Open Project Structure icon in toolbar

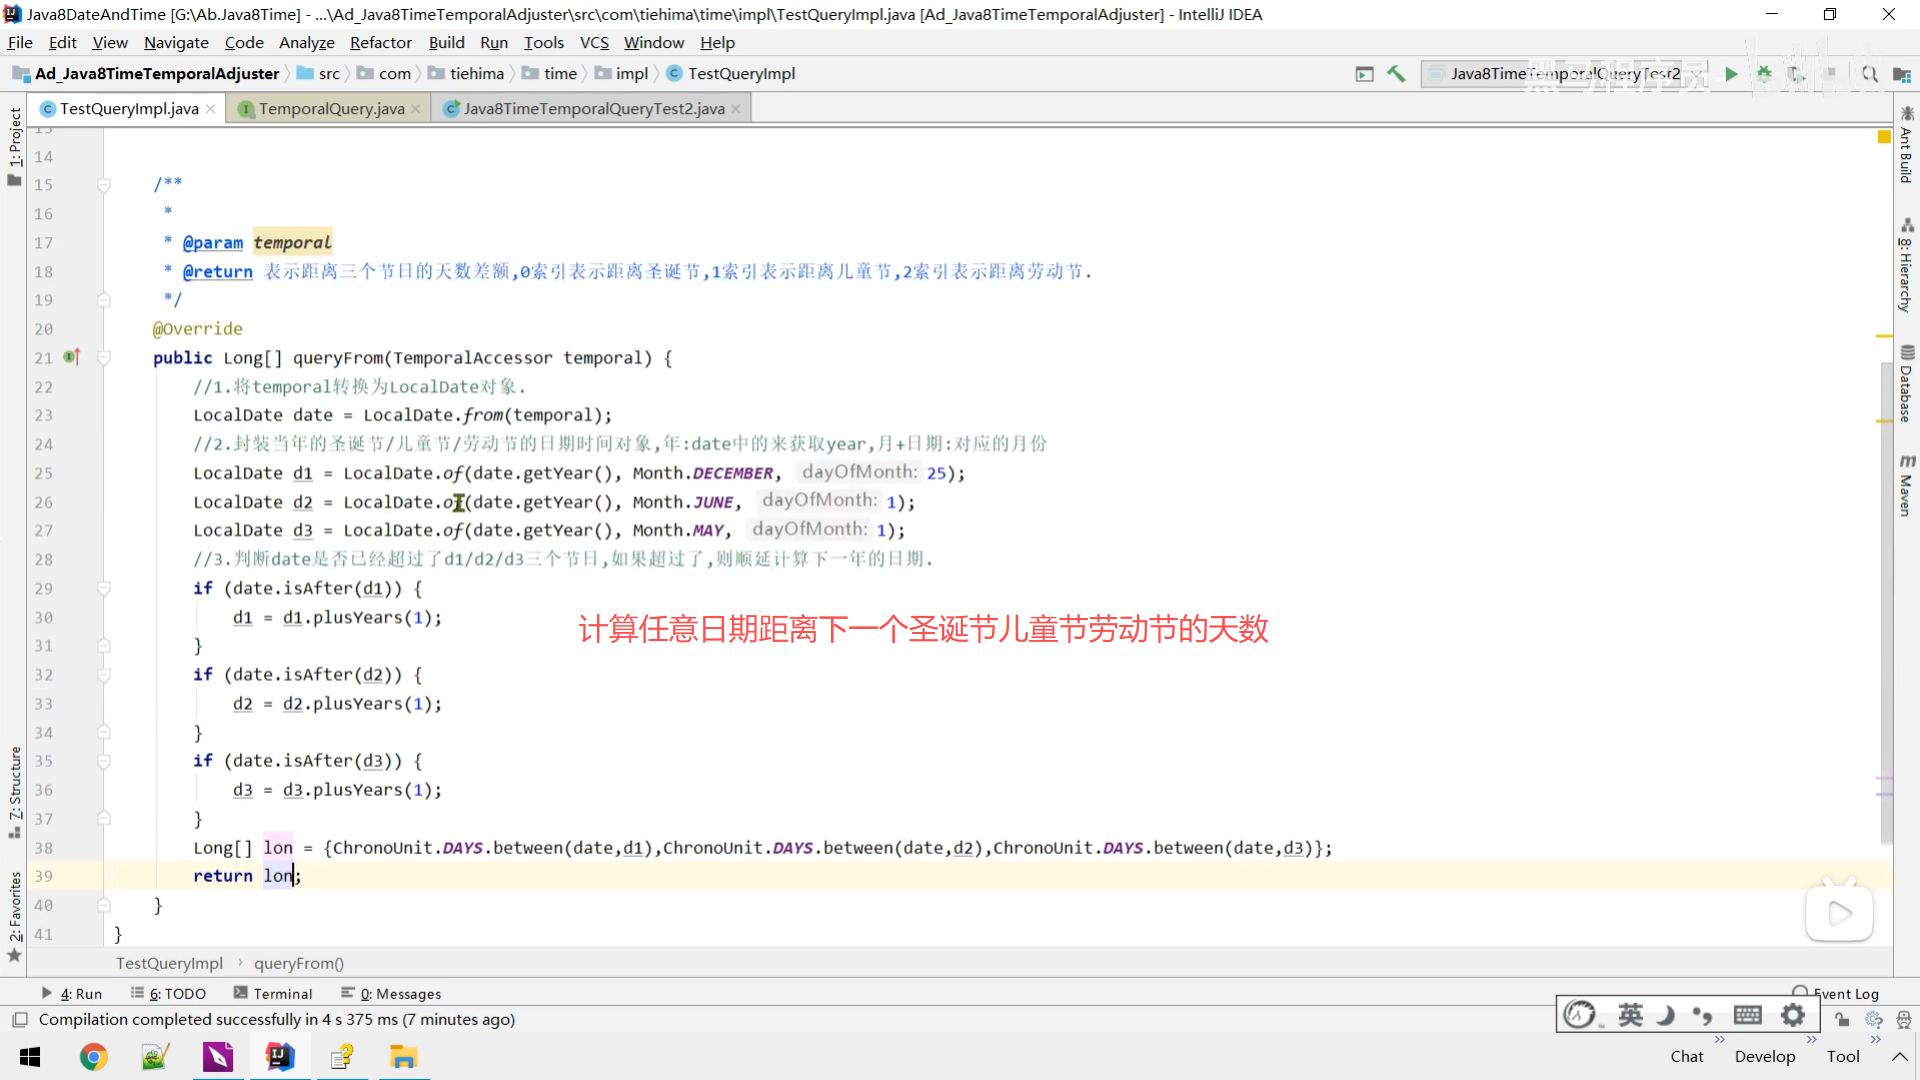coord(1902,74)
